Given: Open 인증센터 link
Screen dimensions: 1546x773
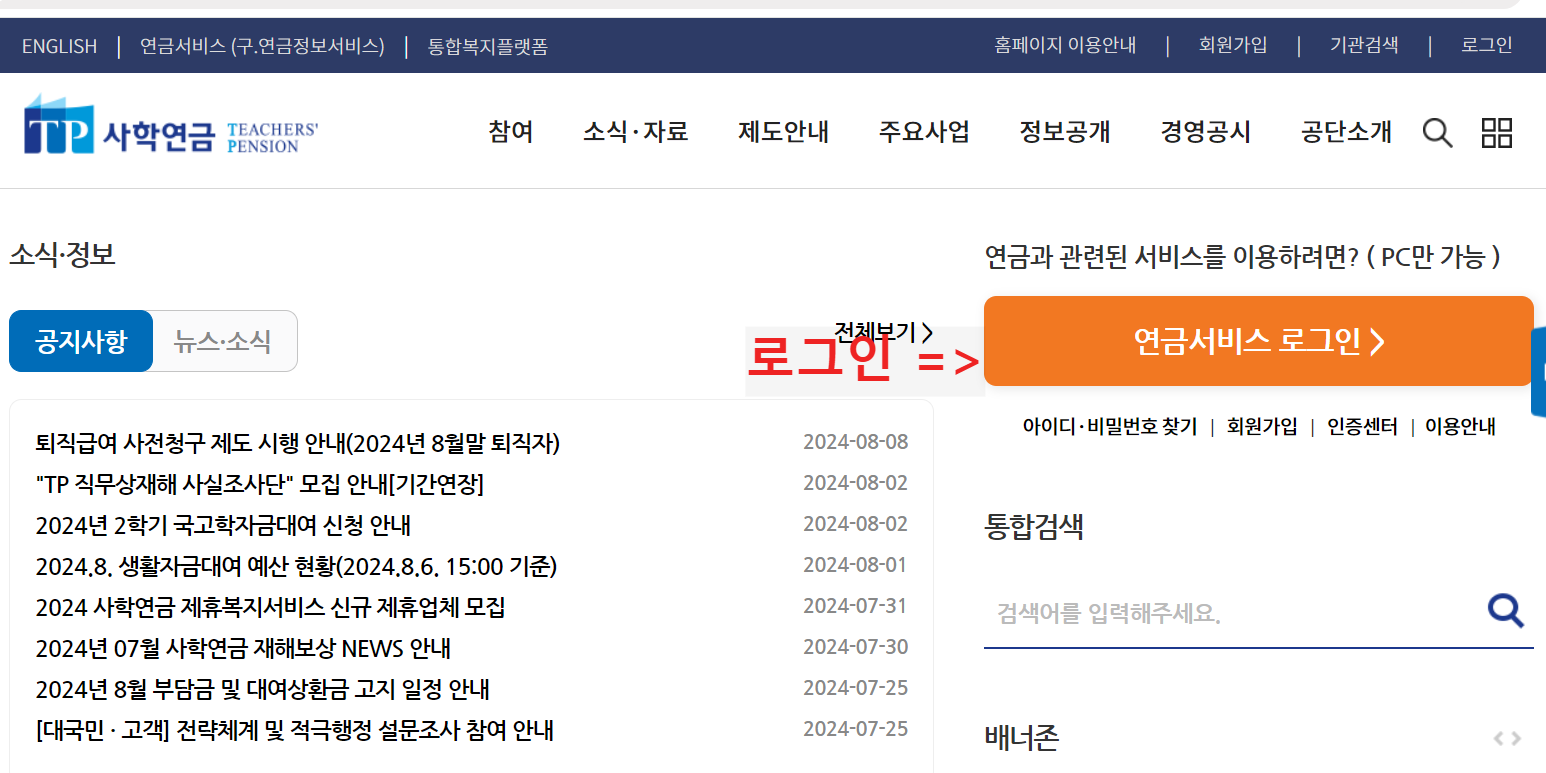Looking at the screenshot, I should 1362,426.
